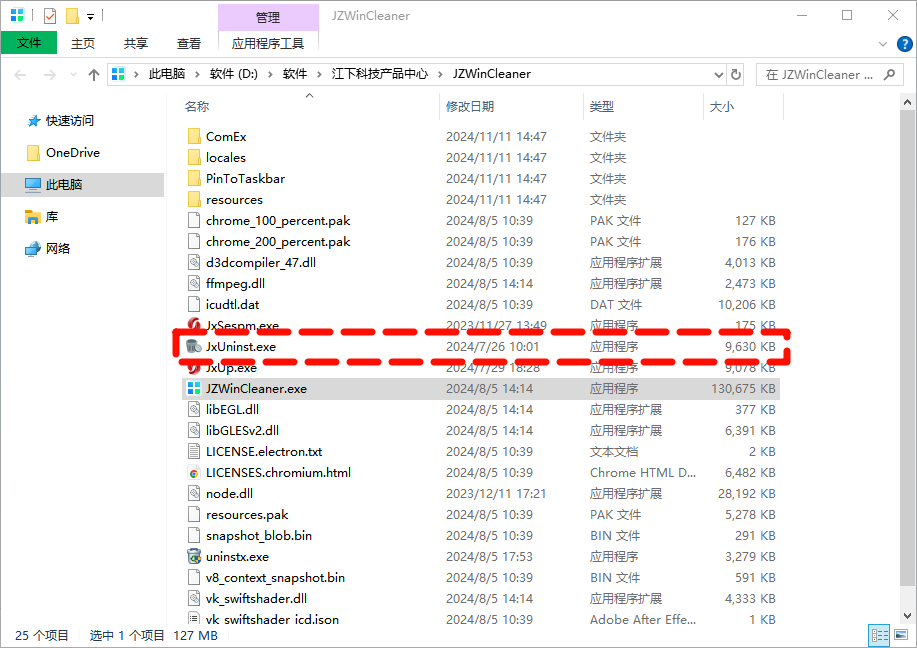Select the LICENSE.electron.txt document icon

194,452
